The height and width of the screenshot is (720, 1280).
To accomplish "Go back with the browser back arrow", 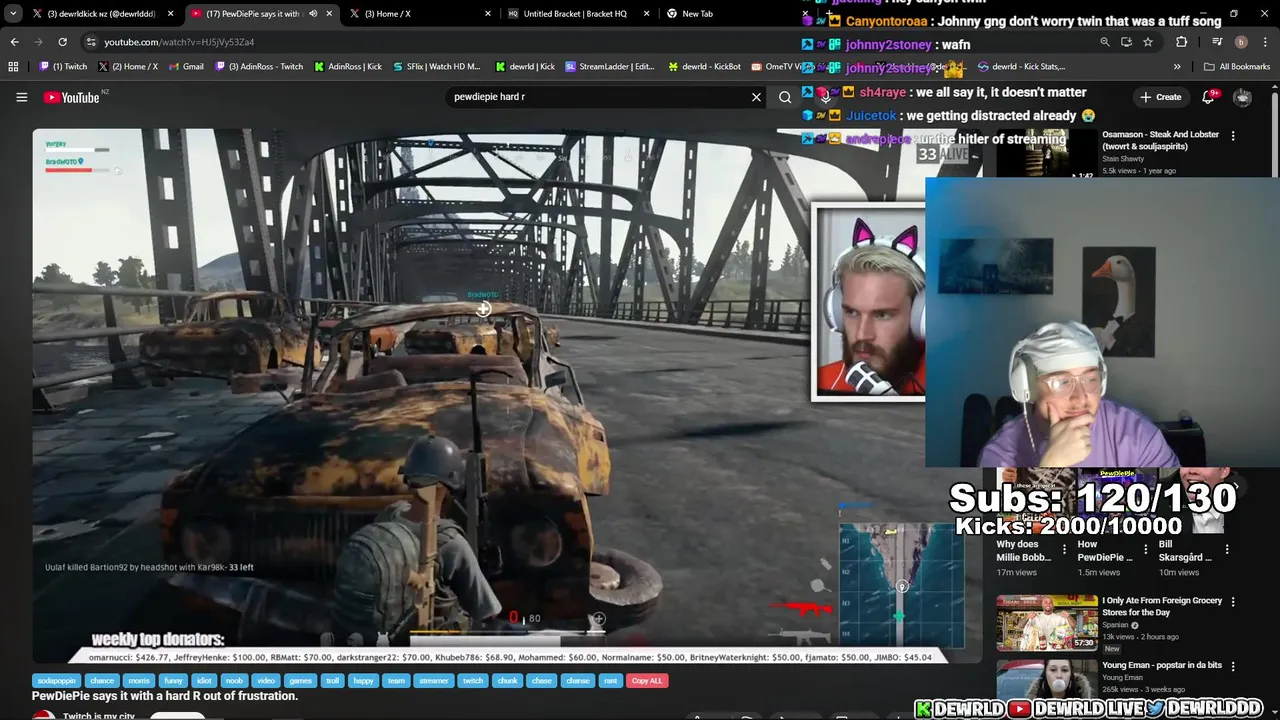I will [x=14, y=42].
